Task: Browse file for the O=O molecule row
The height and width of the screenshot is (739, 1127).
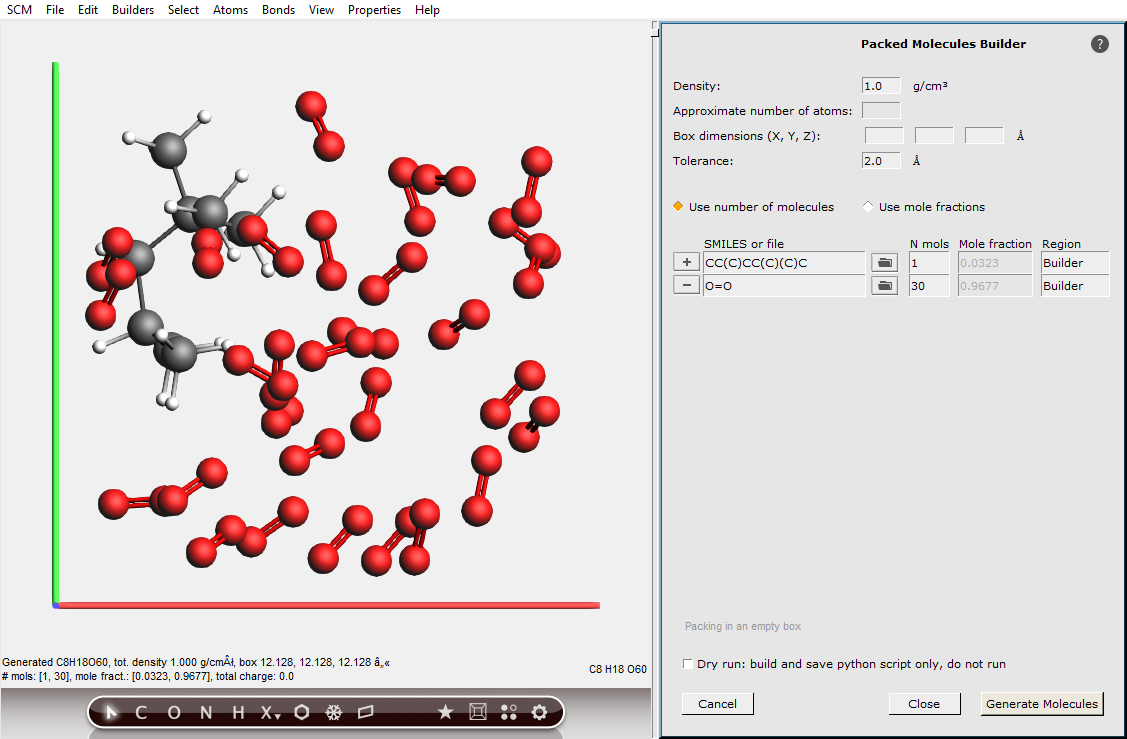Action: [x=884, y=286]
